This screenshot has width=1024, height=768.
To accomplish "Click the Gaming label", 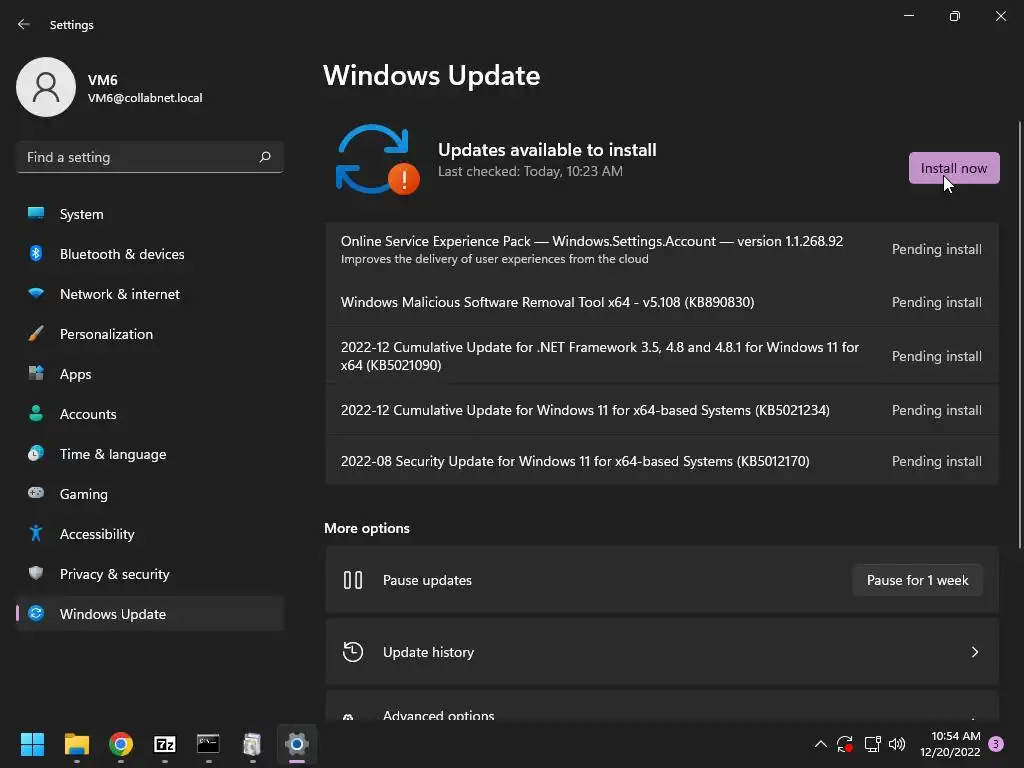I will click(x=84, y=494).
